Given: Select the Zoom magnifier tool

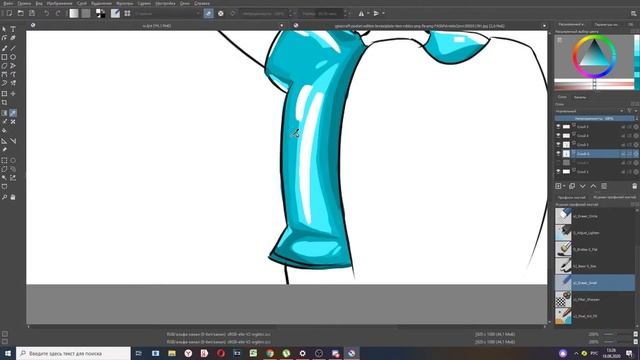Looking at the screenshot, I should [4, 197].
